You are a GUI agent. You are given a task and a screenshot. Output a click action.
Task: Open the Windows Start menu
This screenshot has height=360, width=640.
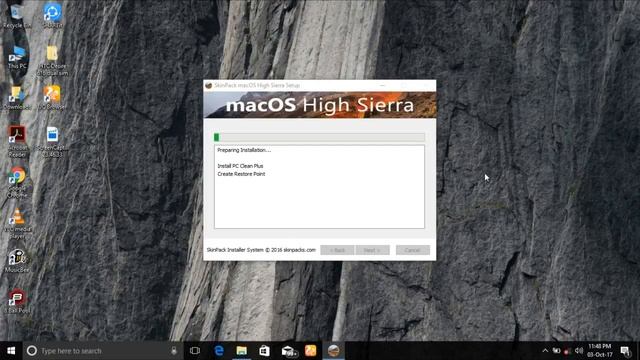click(x=11, y=351)
